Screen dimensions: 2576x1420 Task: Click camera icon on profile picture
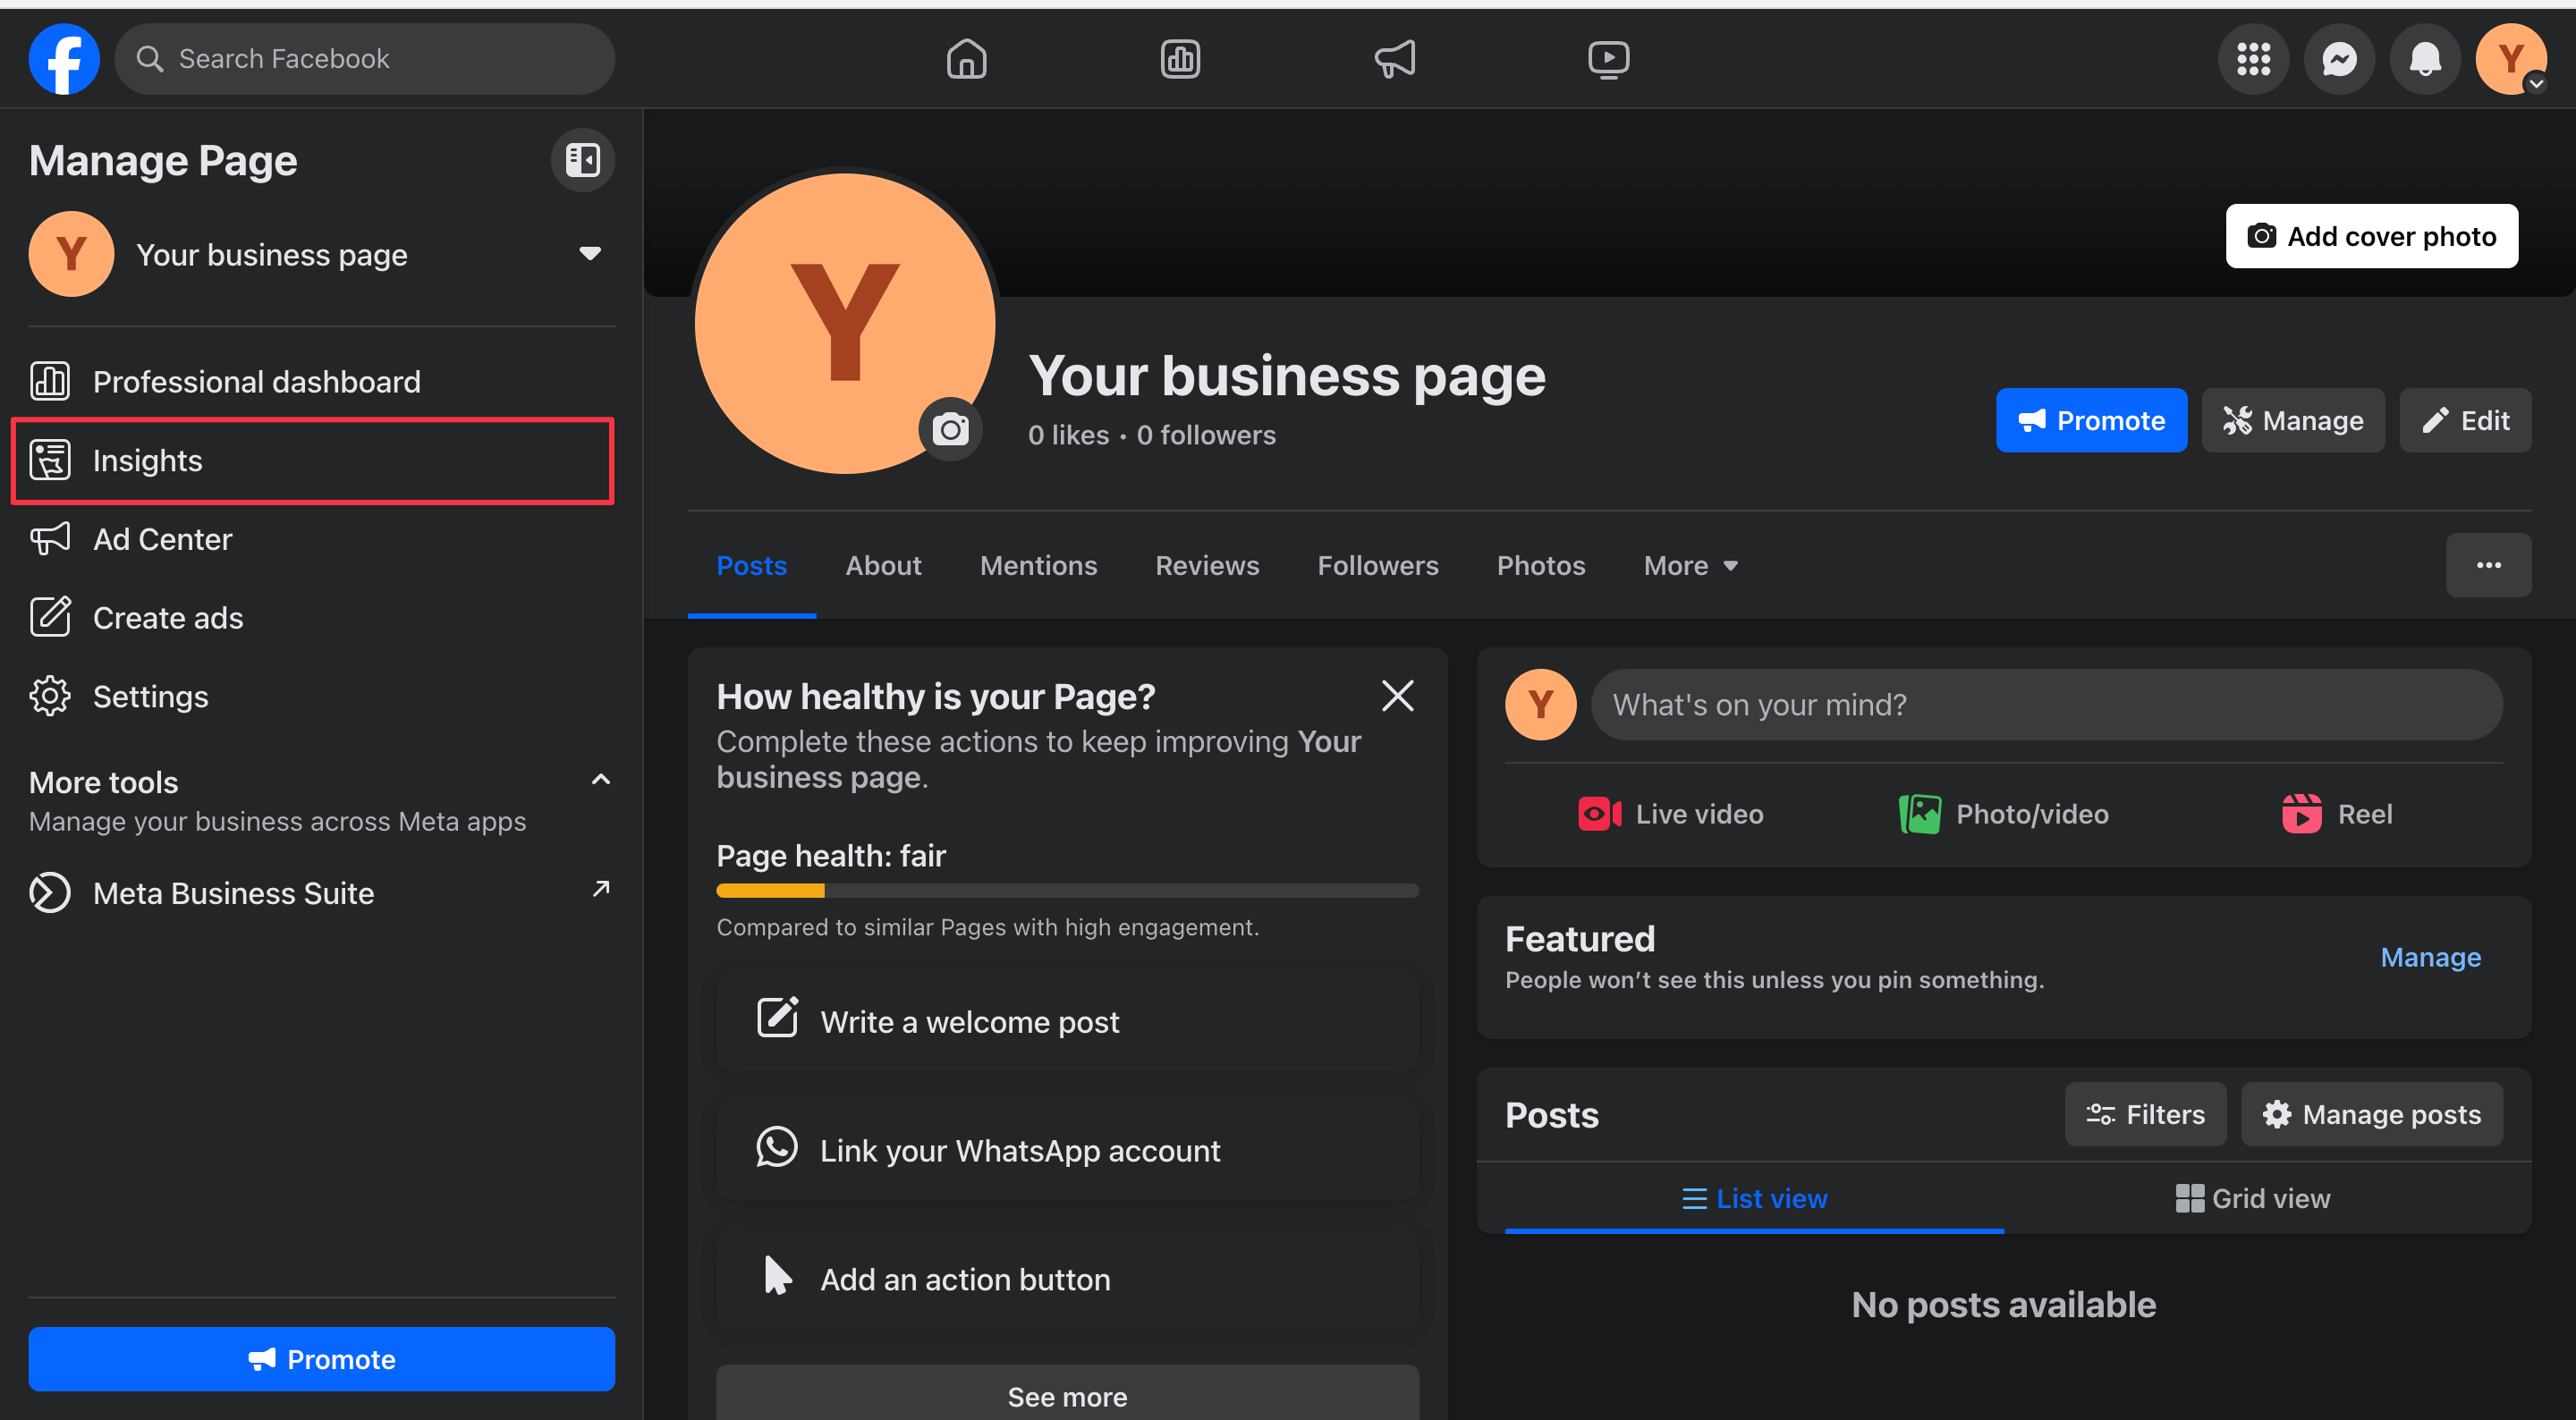(950, 430)
